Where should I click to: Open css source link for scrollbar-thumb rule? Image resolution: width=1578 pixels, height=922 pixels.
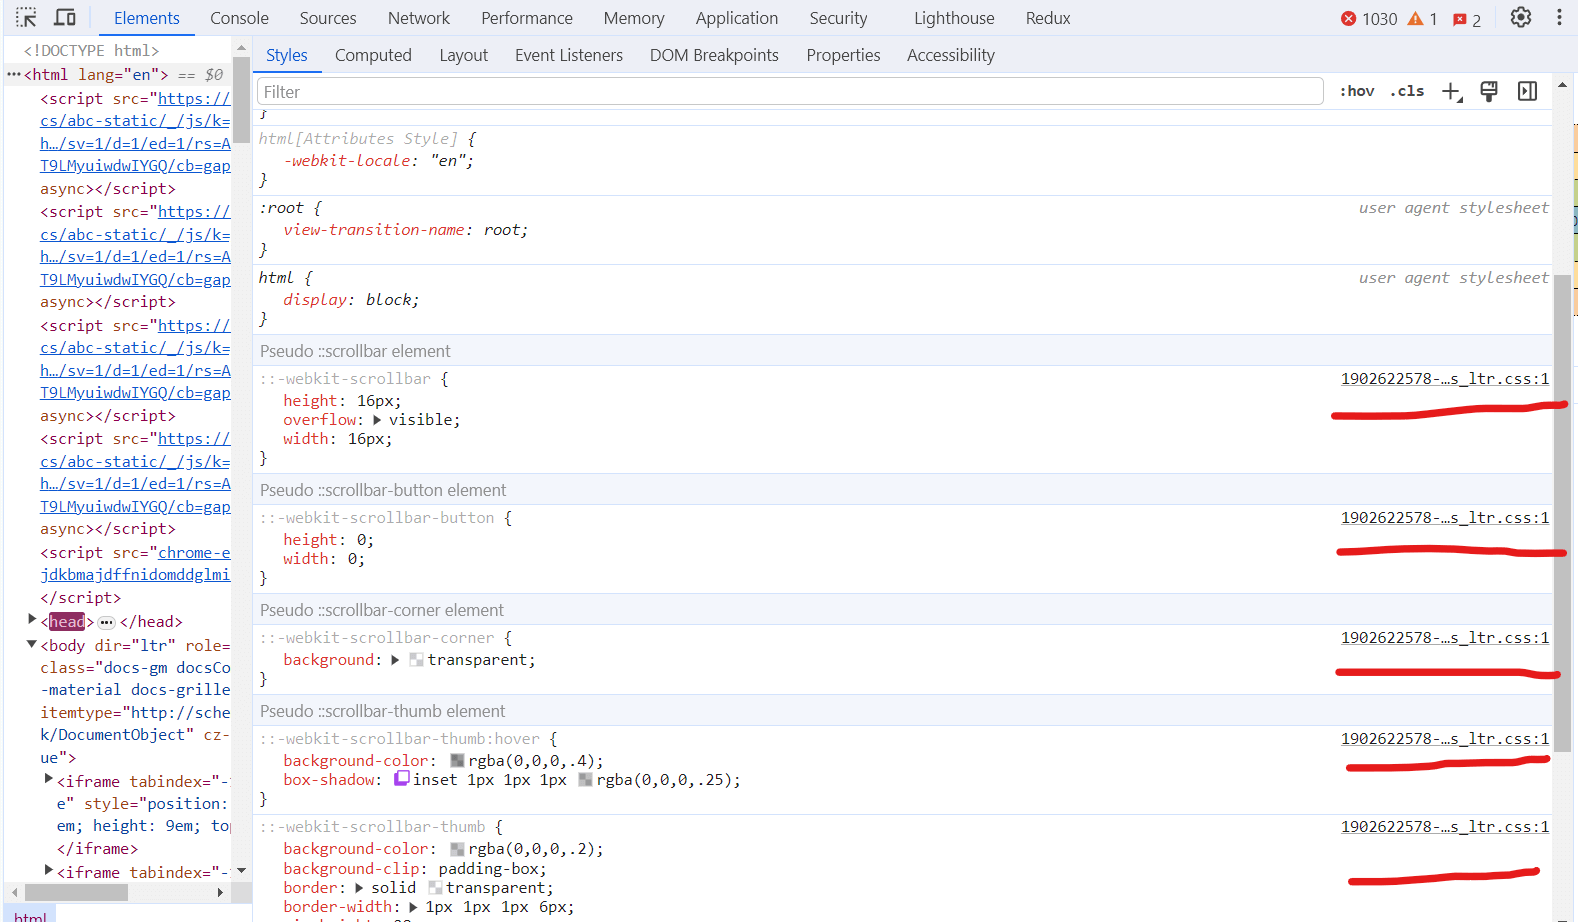[x=1445, y=827]
